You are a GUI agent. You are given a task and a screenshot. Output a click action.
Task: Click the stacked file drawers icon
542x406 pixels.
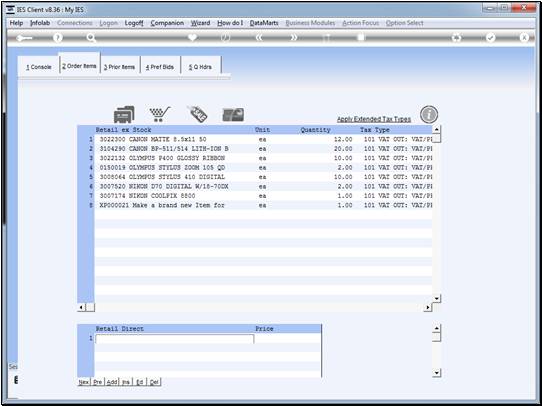[x=124, y=114]
